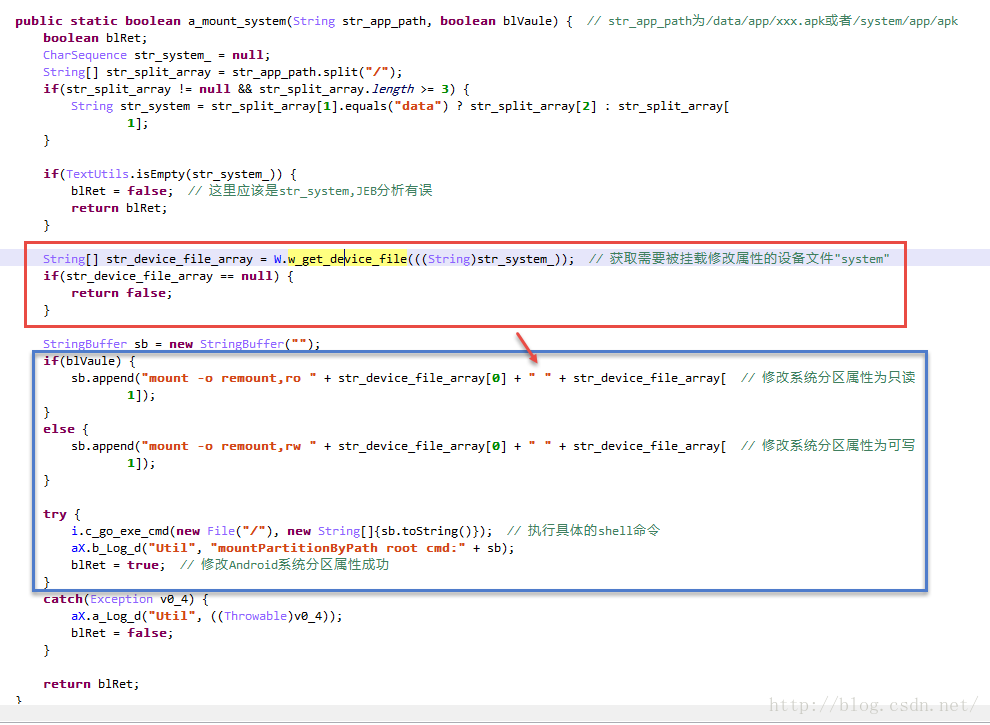Click the 'blRet = true;' assignment
This screenshot has height=725, width=990.
coord(118,565)
